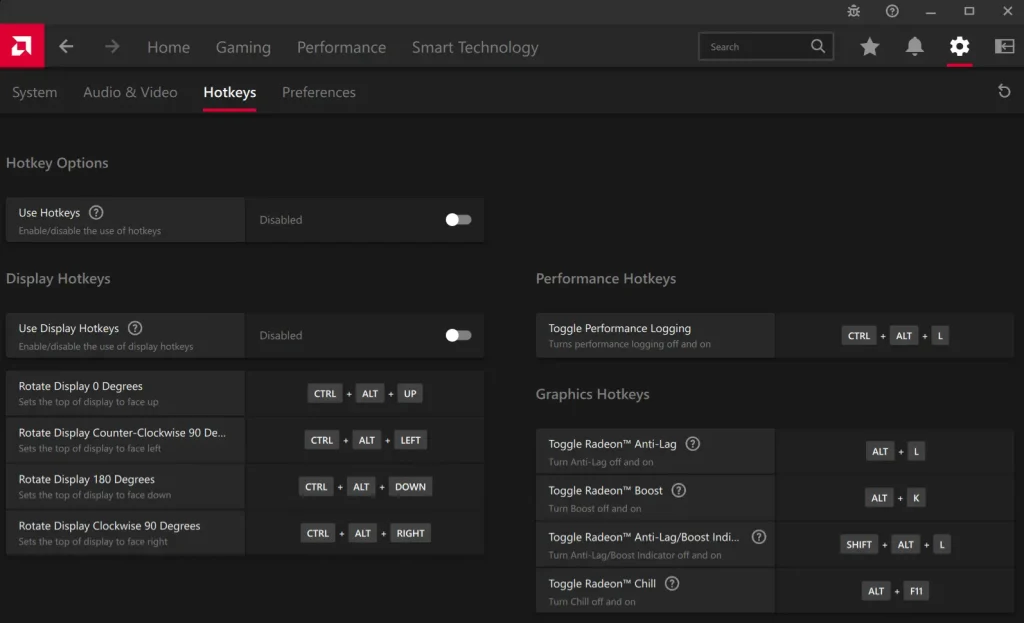The width and height of the screenshot is (1024, 623).
Task: Enable the Use Hotkeys switch
Action: [x=458, y=220]
